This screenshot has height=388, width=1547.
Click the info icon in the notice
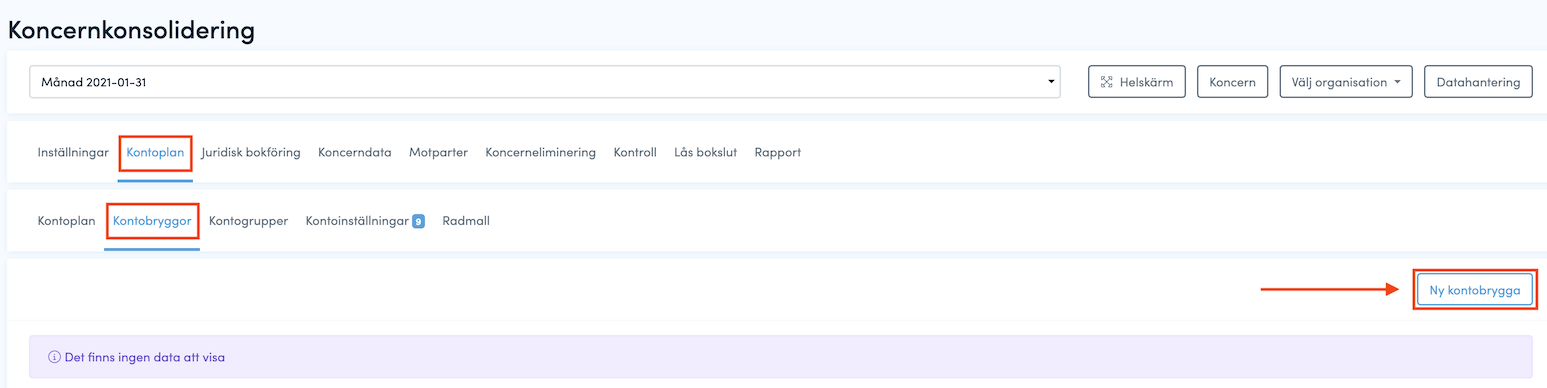point(54,357)
